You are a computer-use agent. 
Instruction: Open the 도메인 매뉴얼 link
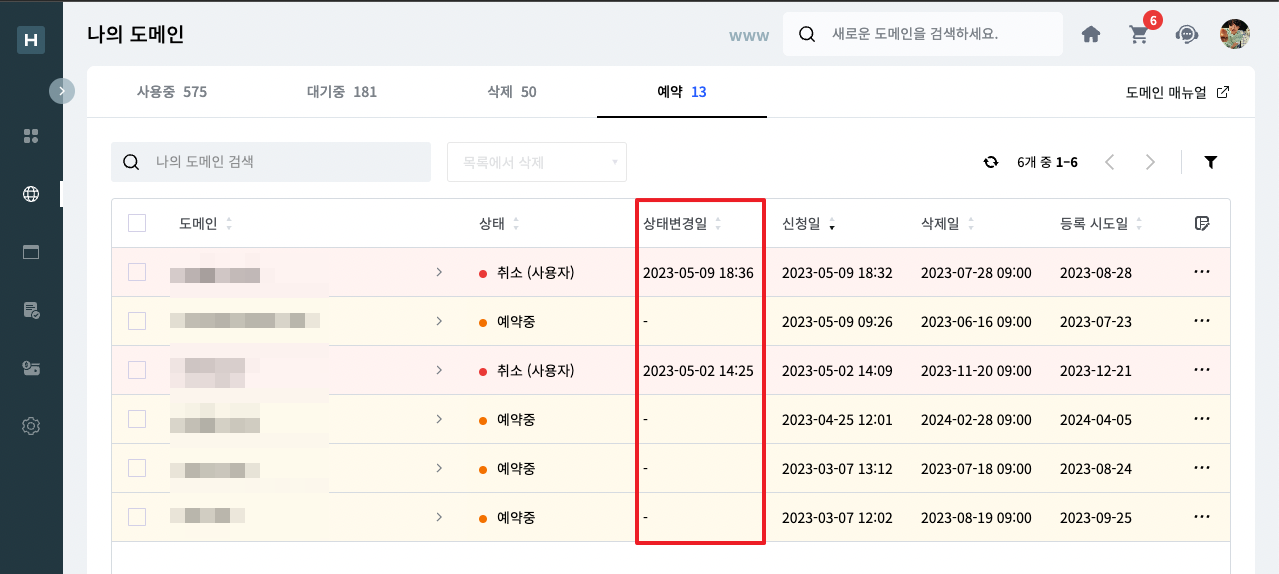(x=1177, y=92)
